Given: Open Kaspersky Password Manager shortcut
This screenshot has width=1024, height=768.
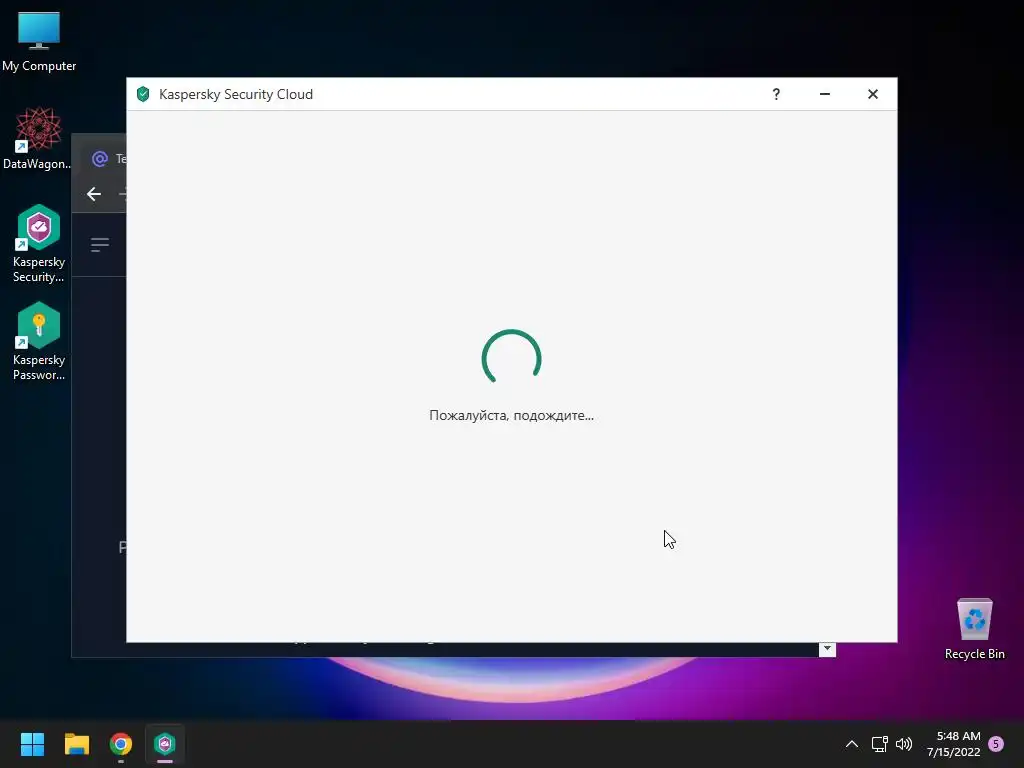Looking at the screenshot, I should (39, 341).
